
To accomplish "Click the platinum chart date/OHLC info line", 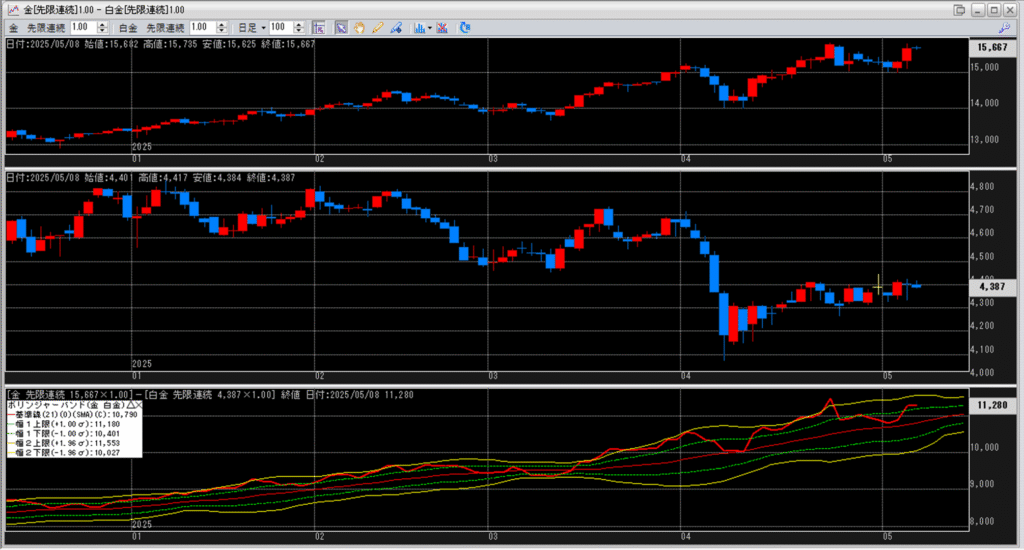I will pos(151,178).
